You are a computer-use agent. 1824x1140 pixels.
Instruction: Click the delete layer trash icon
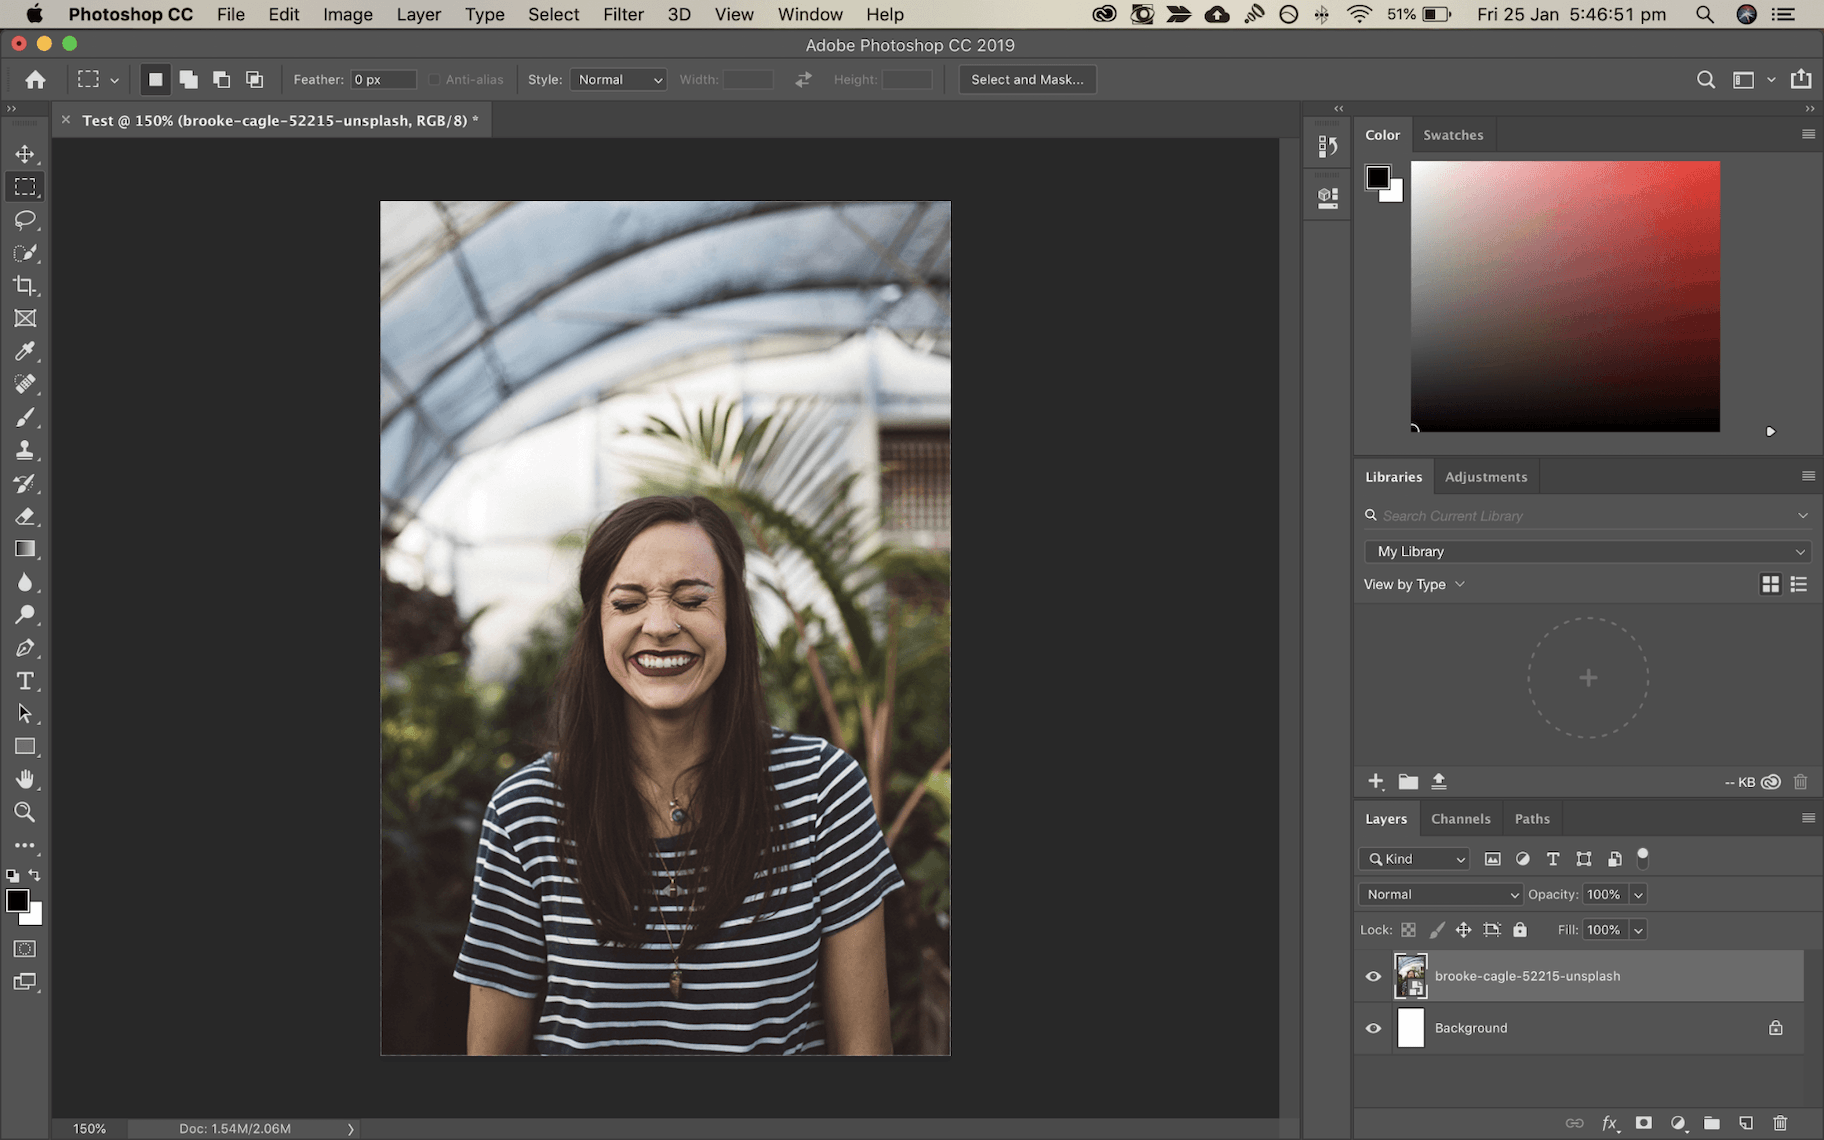[x=1780, y=1123]
